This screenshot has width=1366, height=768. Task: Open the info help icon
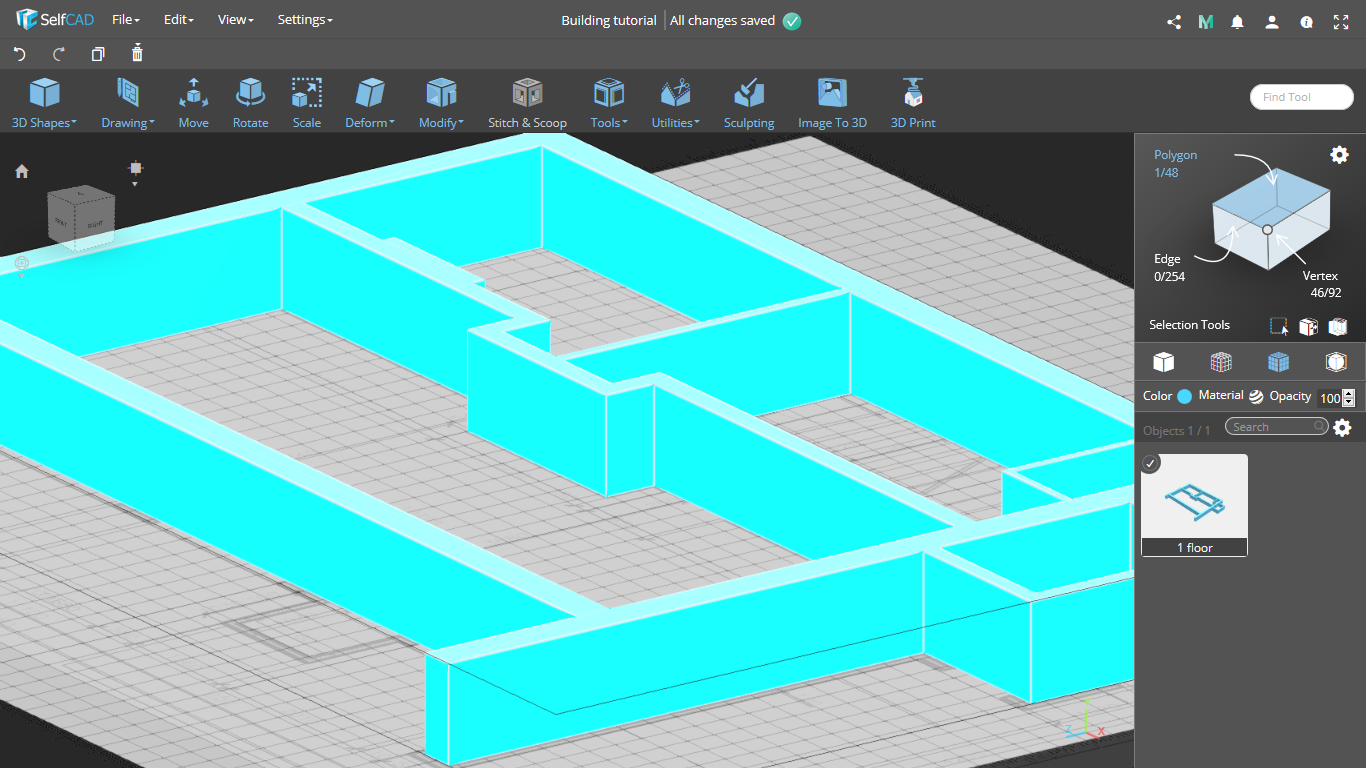tap(1306, 21)
